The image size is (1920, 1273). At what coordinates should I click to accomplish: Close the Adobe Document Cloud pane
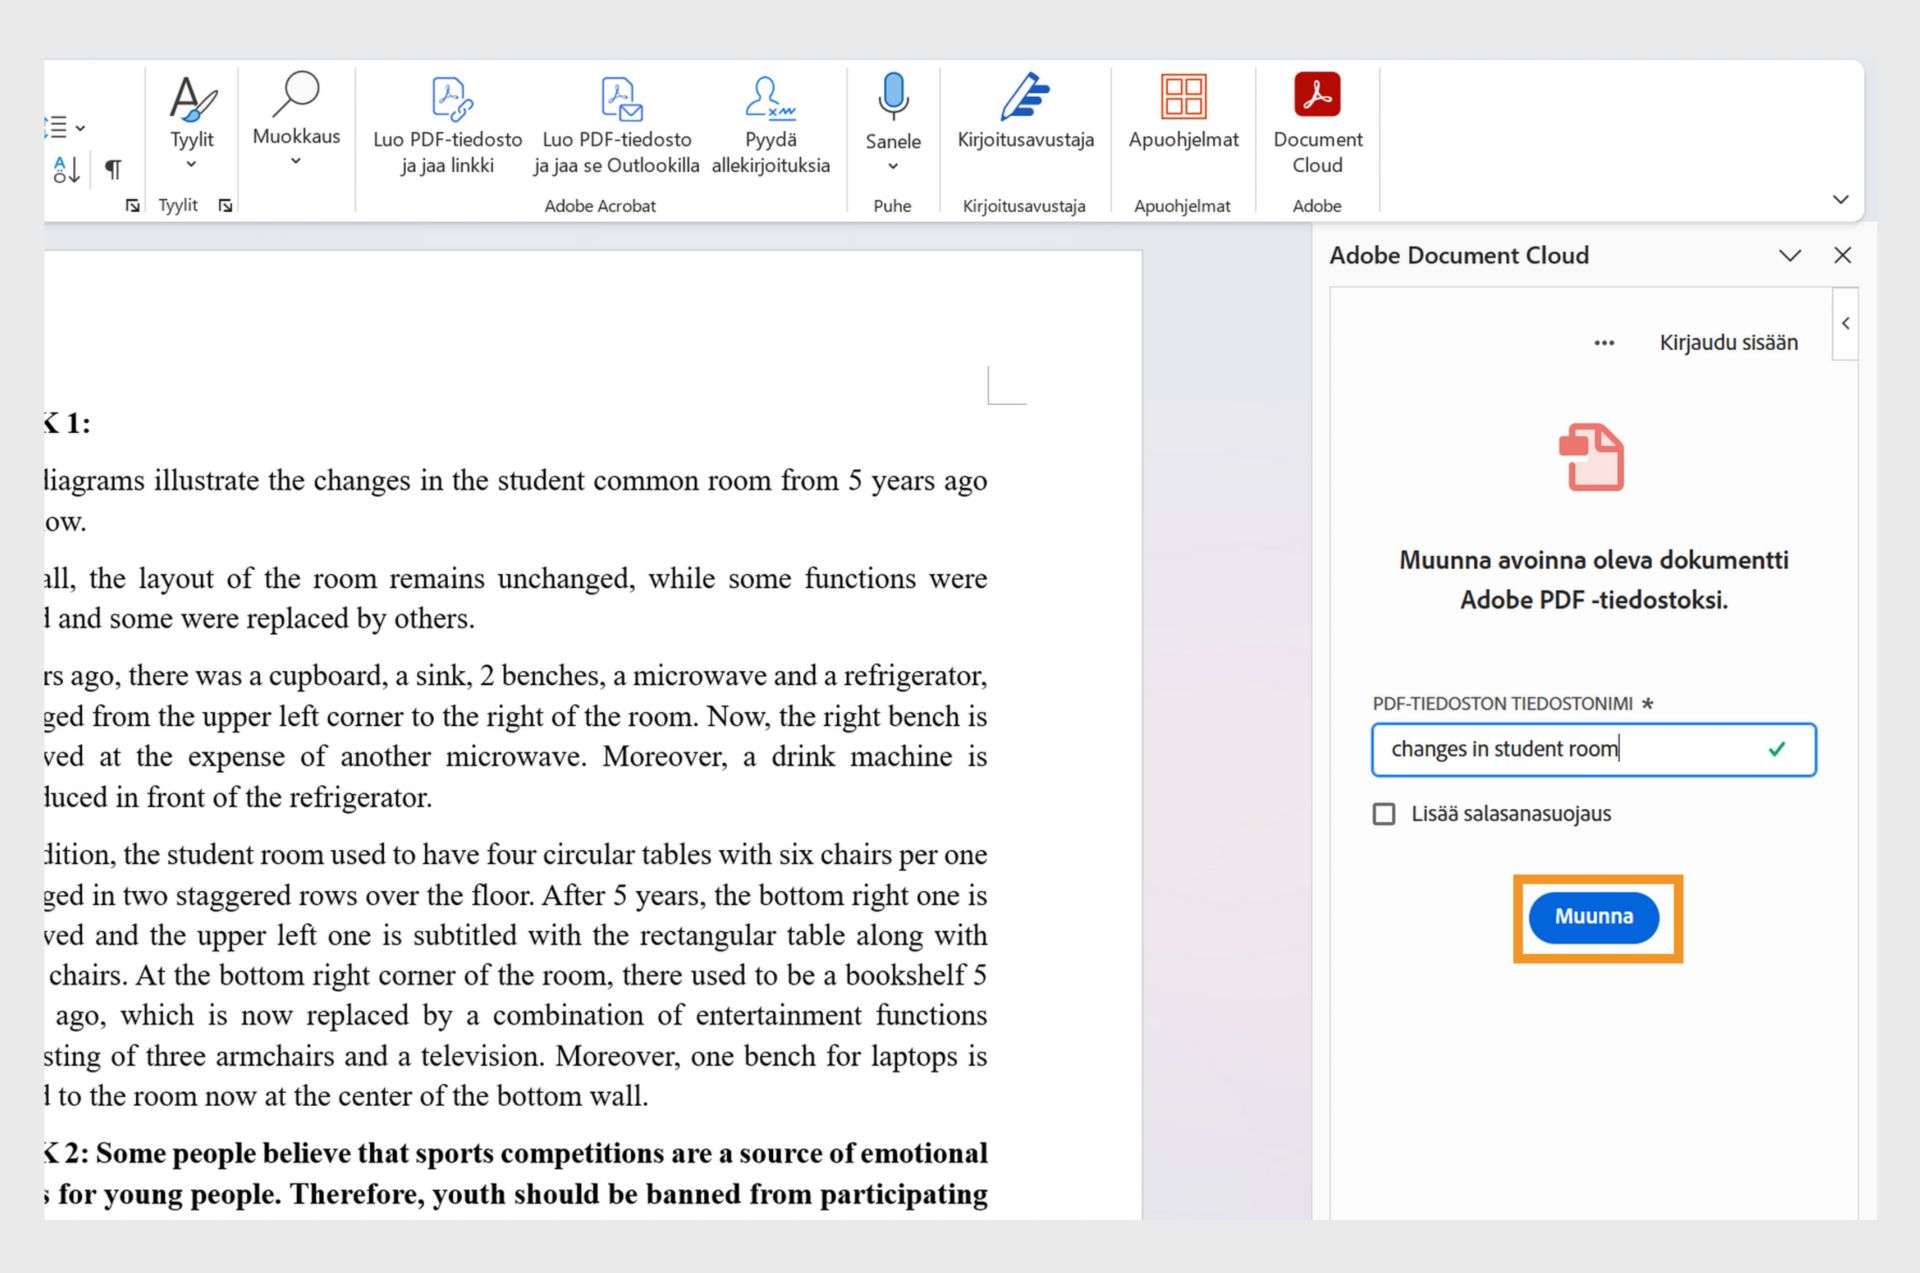click(x=1843, y=256)
